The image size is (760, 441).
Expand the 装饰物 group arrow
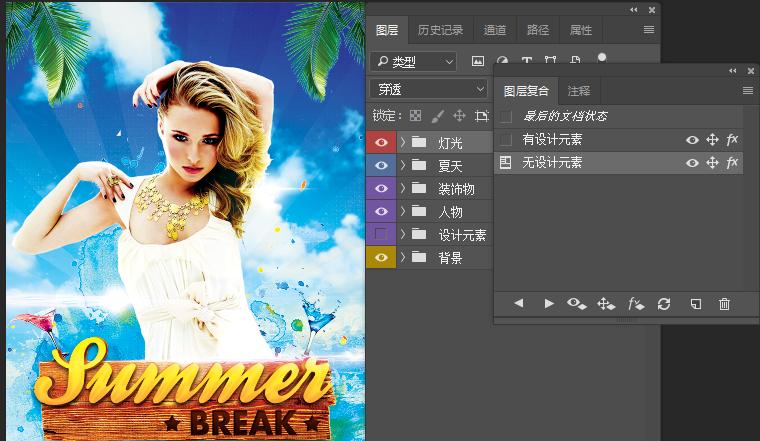point(402,188)
